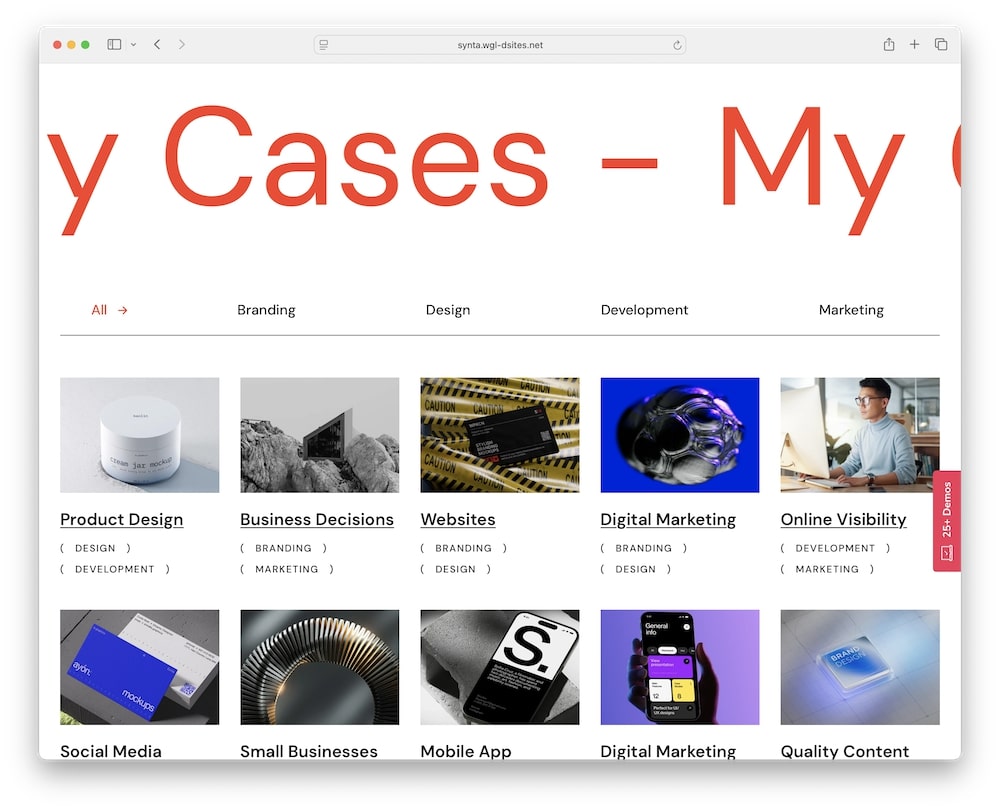Open the page reader icon in address bar

click(324, 45)
